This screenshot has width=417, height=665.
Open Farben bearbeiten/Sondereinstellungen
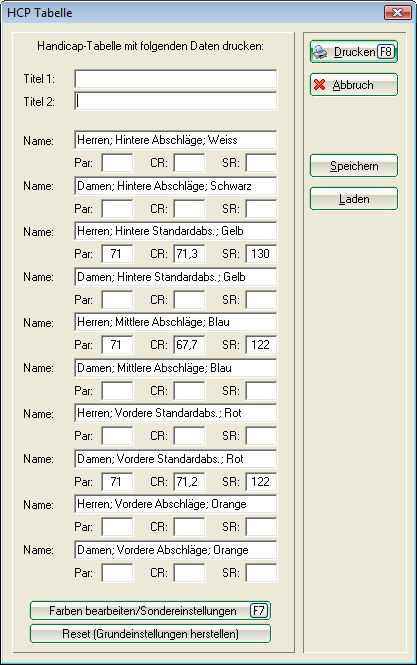[x=150, y=611]
